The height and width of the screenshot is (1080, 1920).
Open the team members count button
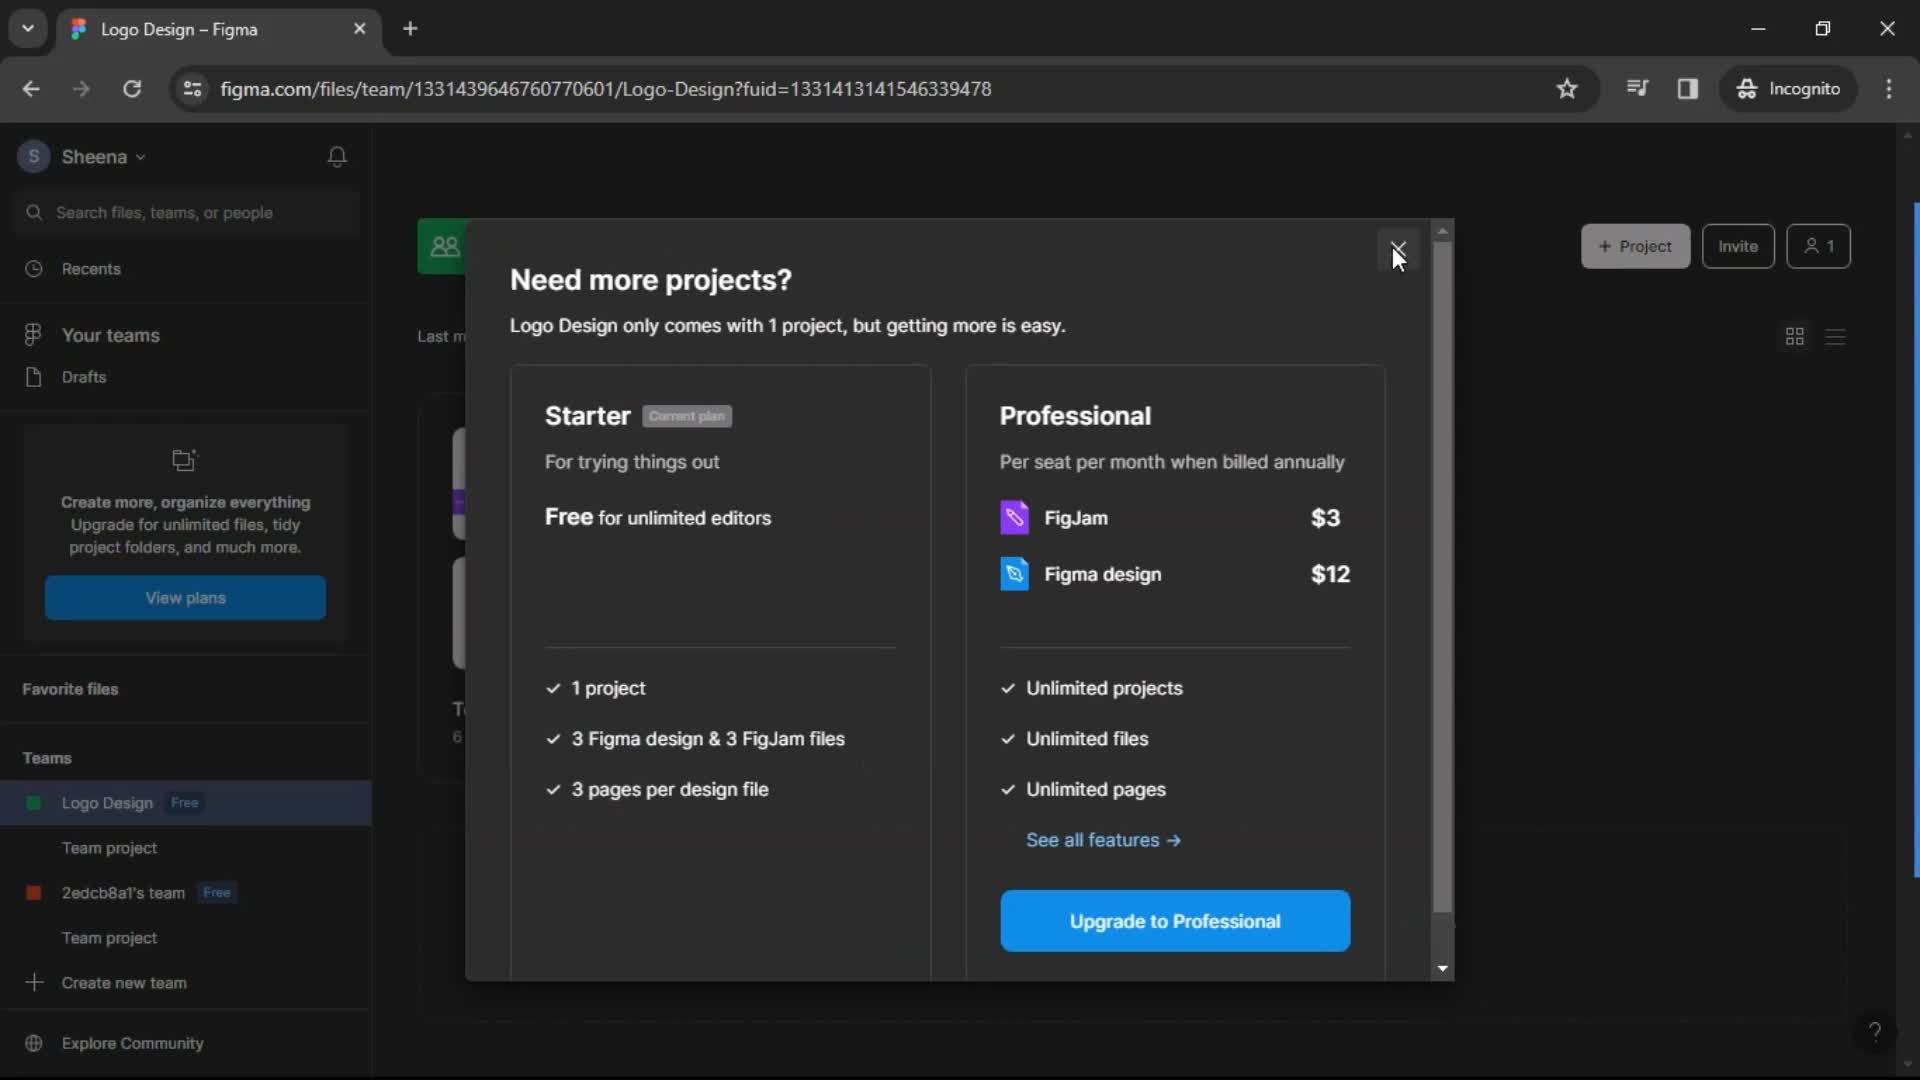click(x=1818, y=246)
